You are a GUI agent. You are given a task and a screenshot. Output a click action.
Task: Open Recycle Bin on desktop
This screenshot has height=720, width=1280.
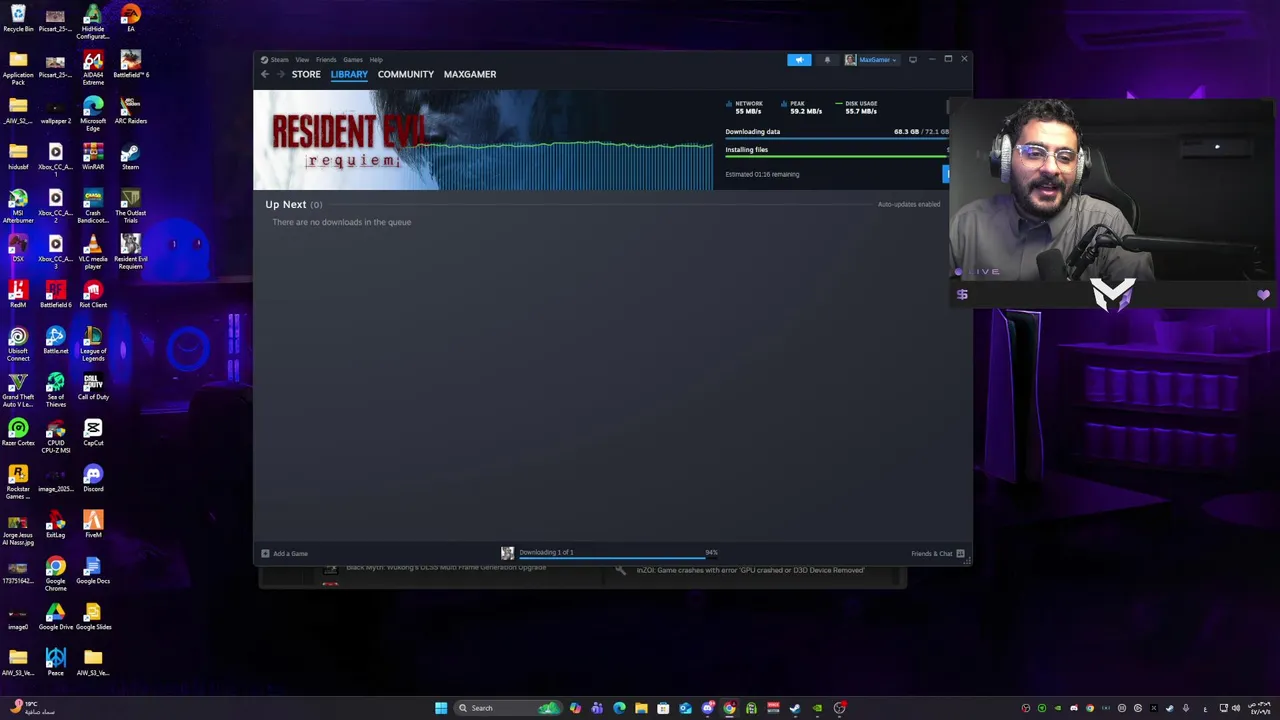18,19
